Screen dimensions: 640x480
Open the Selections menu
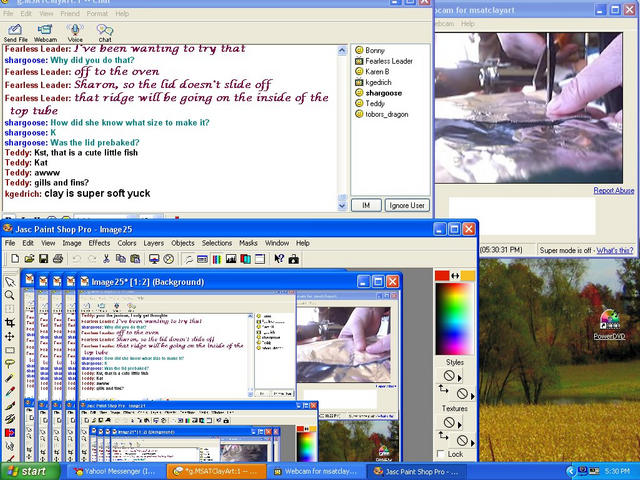(217, 243)
